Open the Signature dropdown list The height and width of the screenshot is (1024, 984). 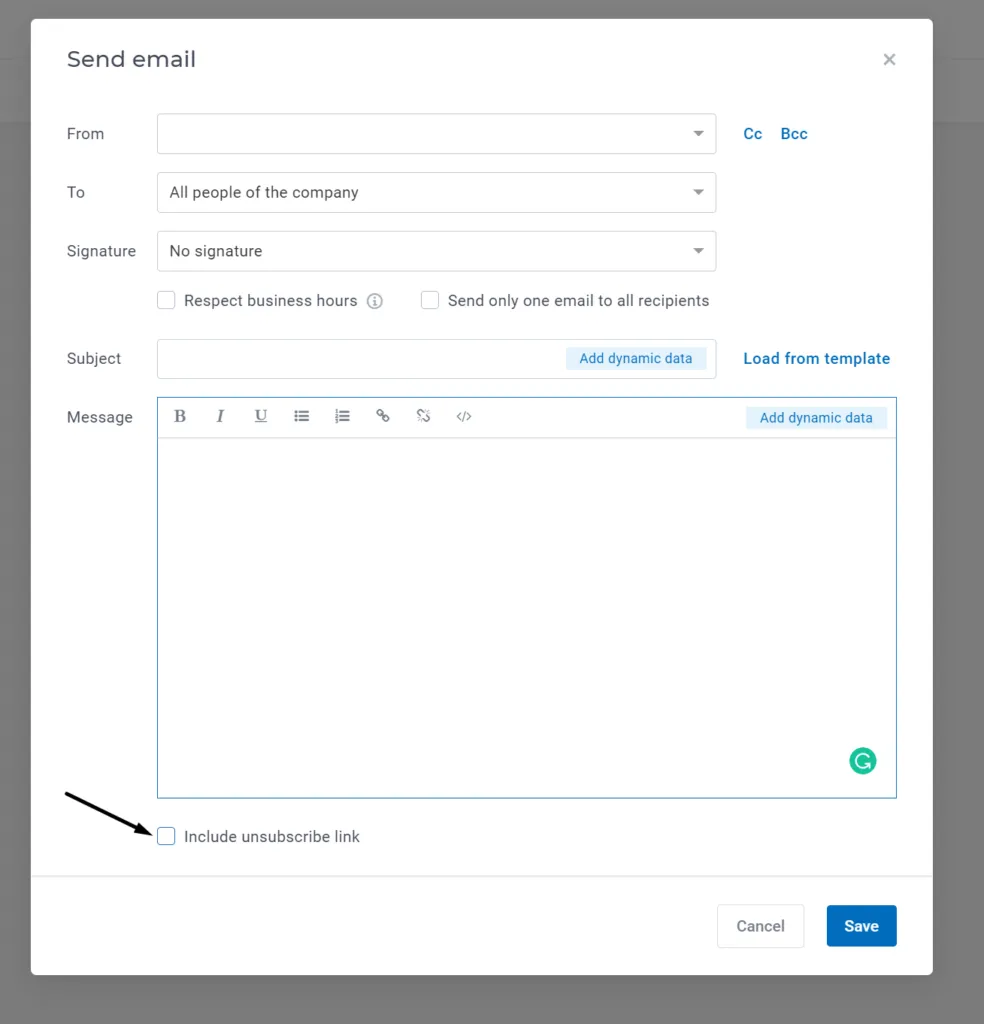(436, 251)
